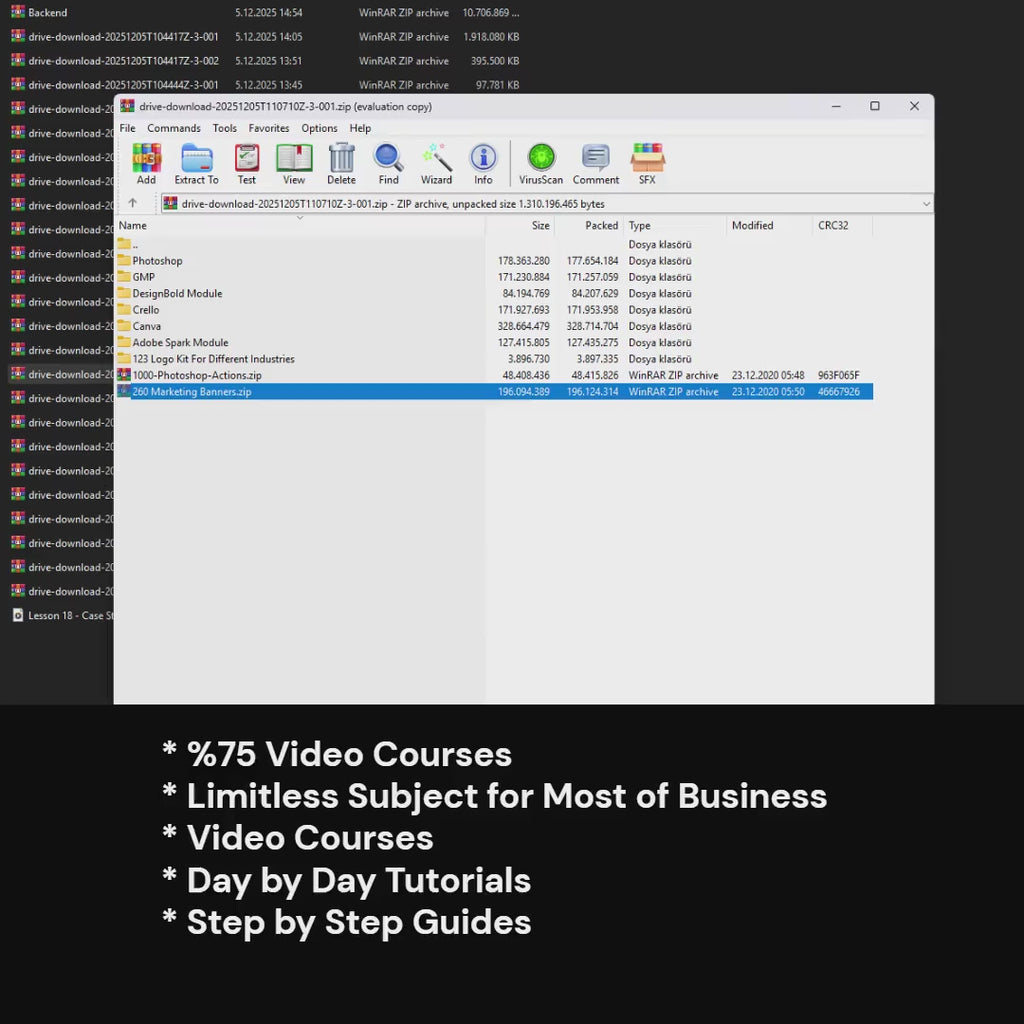Show archive Info
Viewport: 1024px width, 1024px height.
coord(483,164)
